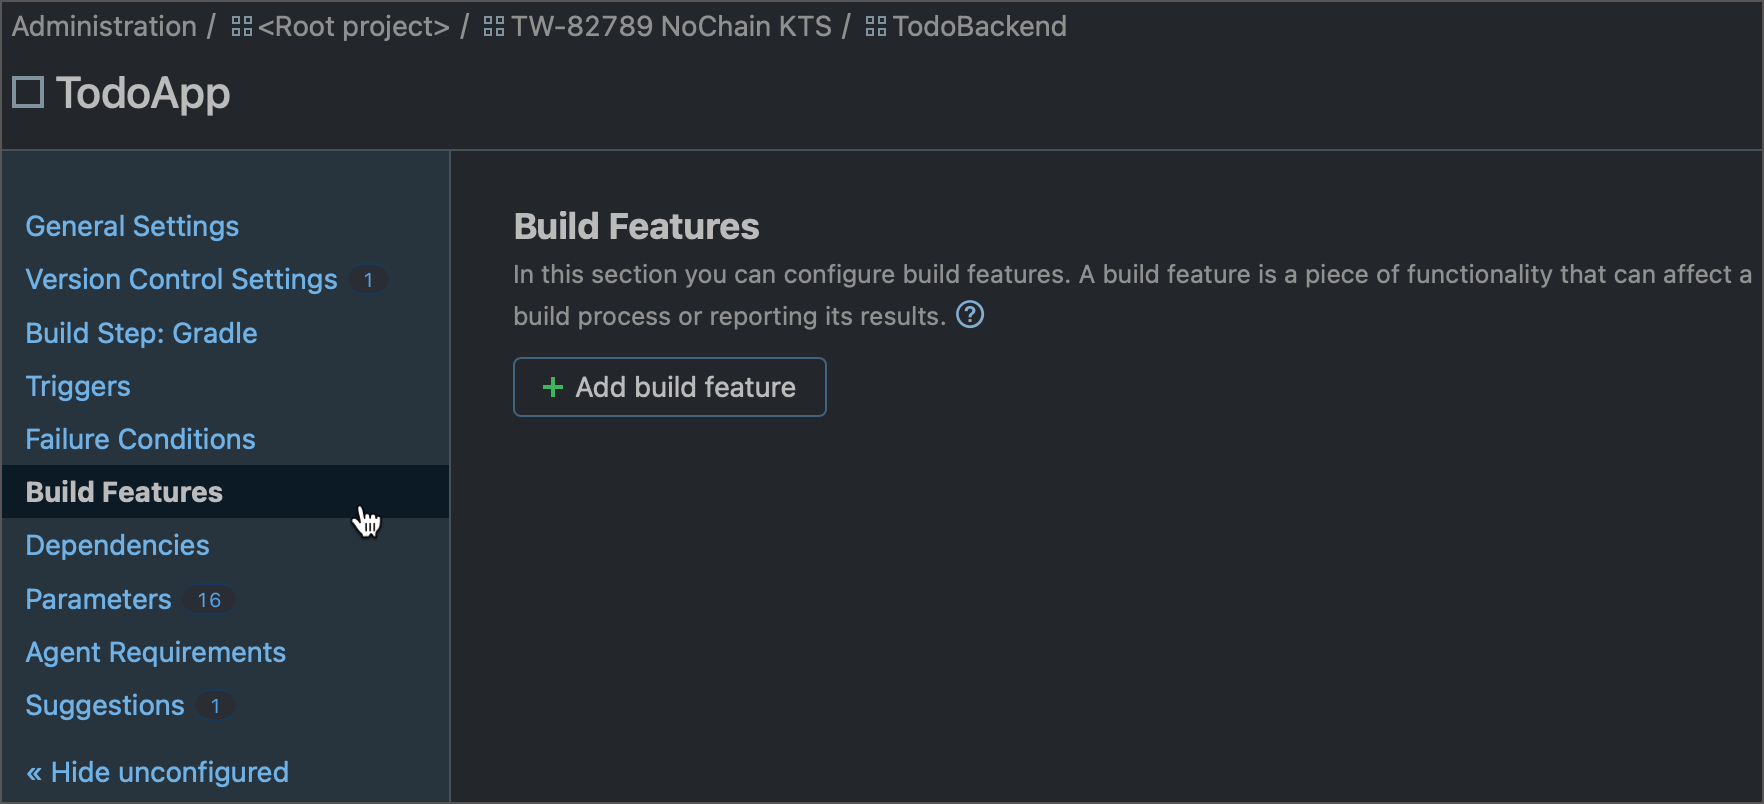Open the Failure Conditions section
Screen dimensions: 1764x804
[139, 439]
